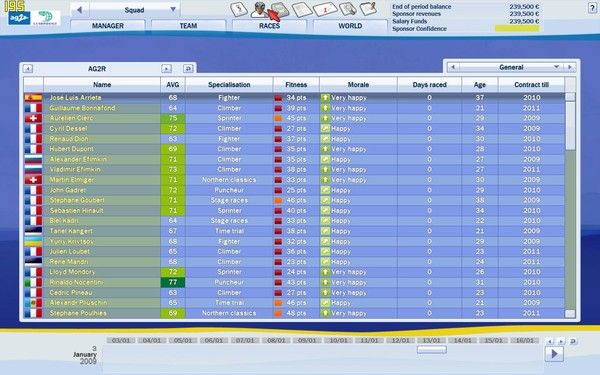Open the Squad dropdown at top
The image size is (600, 375).
point(134,10)
